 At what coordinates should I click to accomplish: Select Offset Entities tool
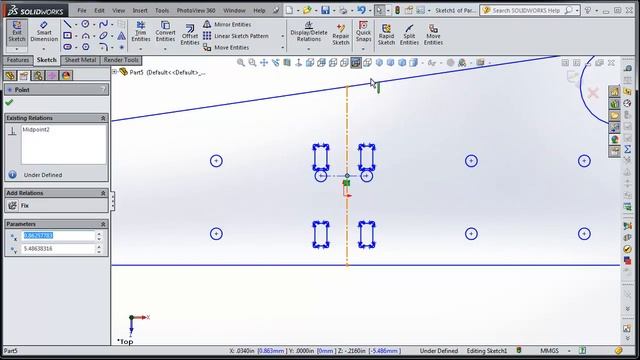[x=190, y=34]
